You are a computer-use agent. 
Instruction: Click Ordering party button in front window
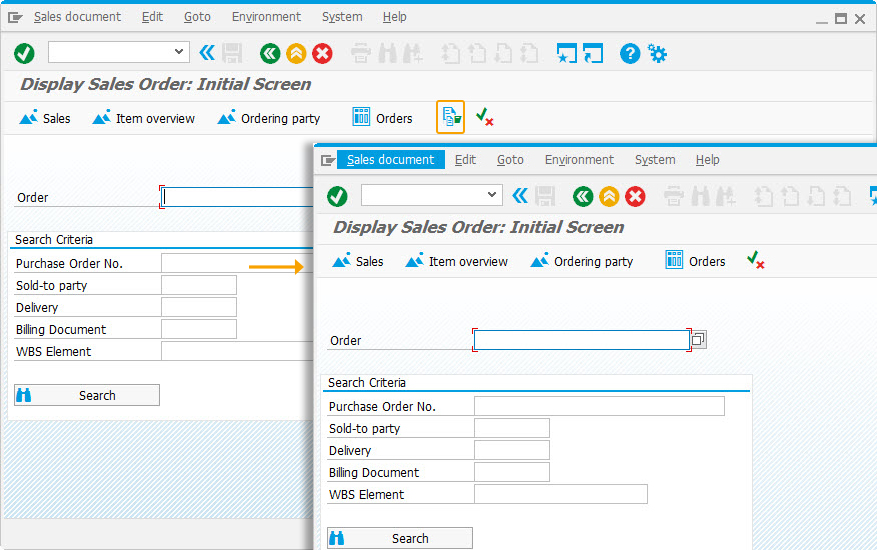[582, 261]
